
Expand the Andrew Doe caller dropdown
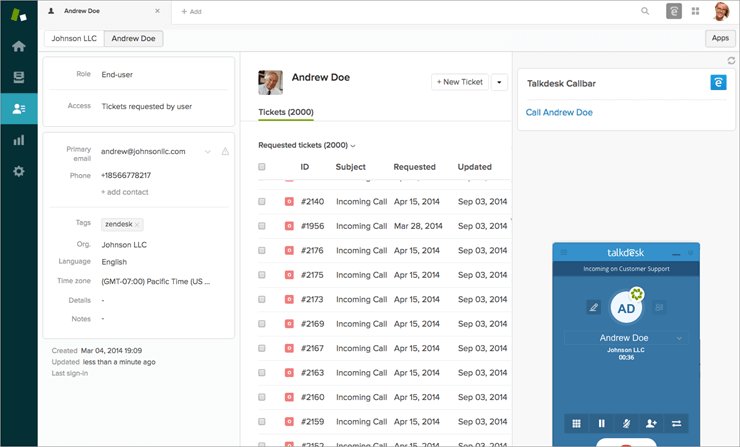[680, 339]
